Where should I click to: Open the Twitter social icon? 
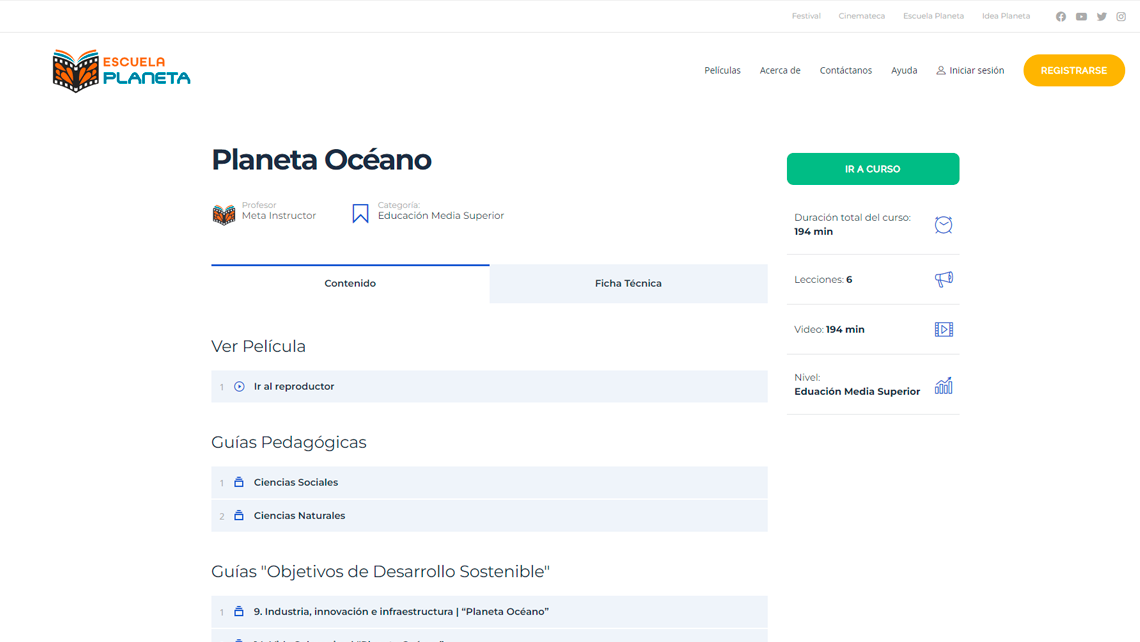(x=1101, y=17)
